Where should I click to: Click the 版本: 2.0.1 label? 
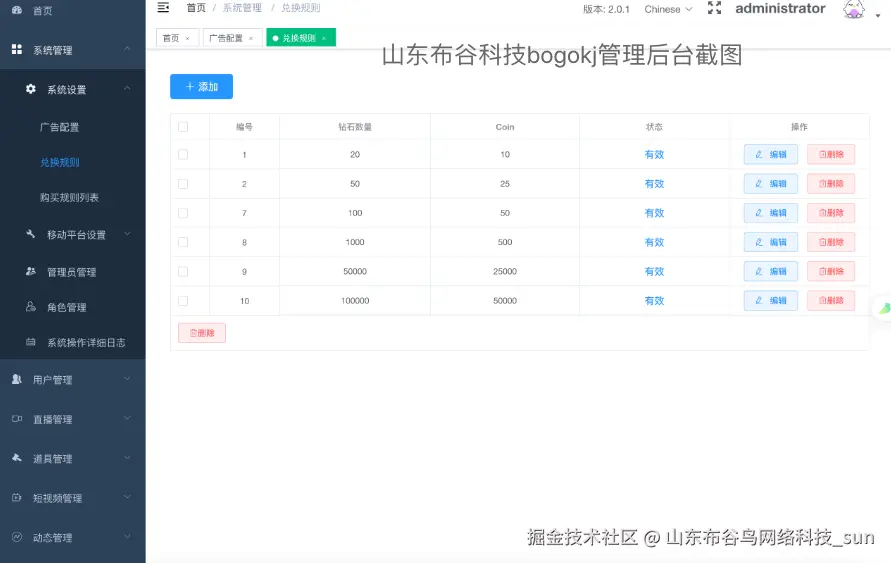[606, 9]
